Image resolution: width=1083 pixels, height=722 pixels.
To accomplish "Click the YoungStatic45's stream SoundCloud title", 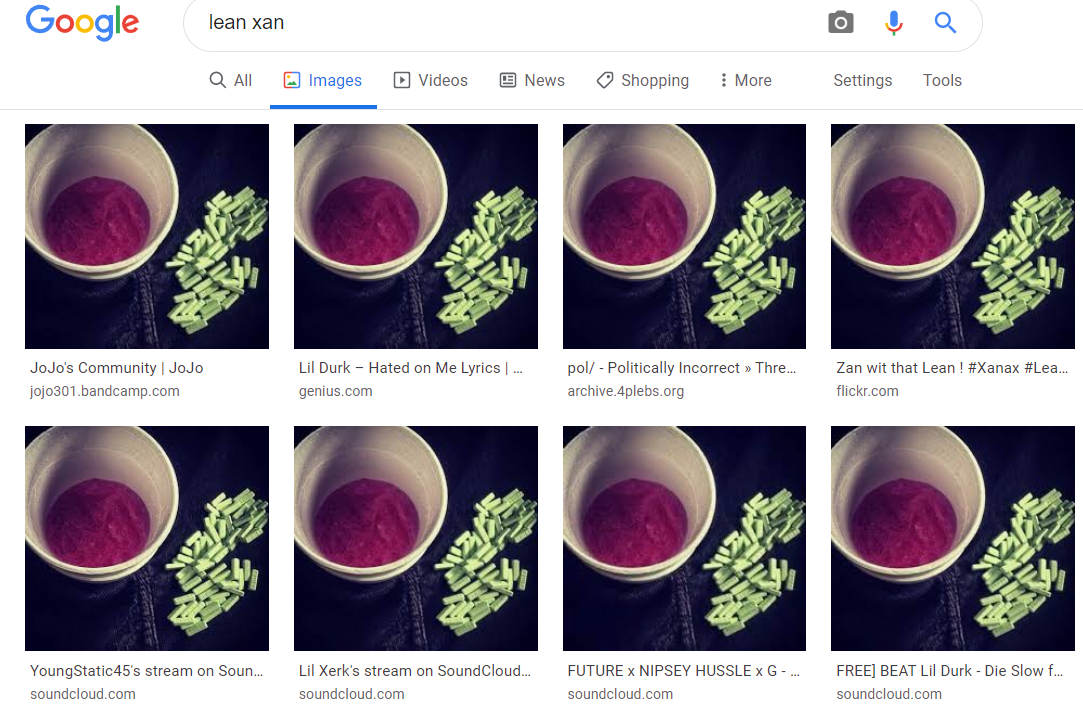I will (x=147, y=671).
